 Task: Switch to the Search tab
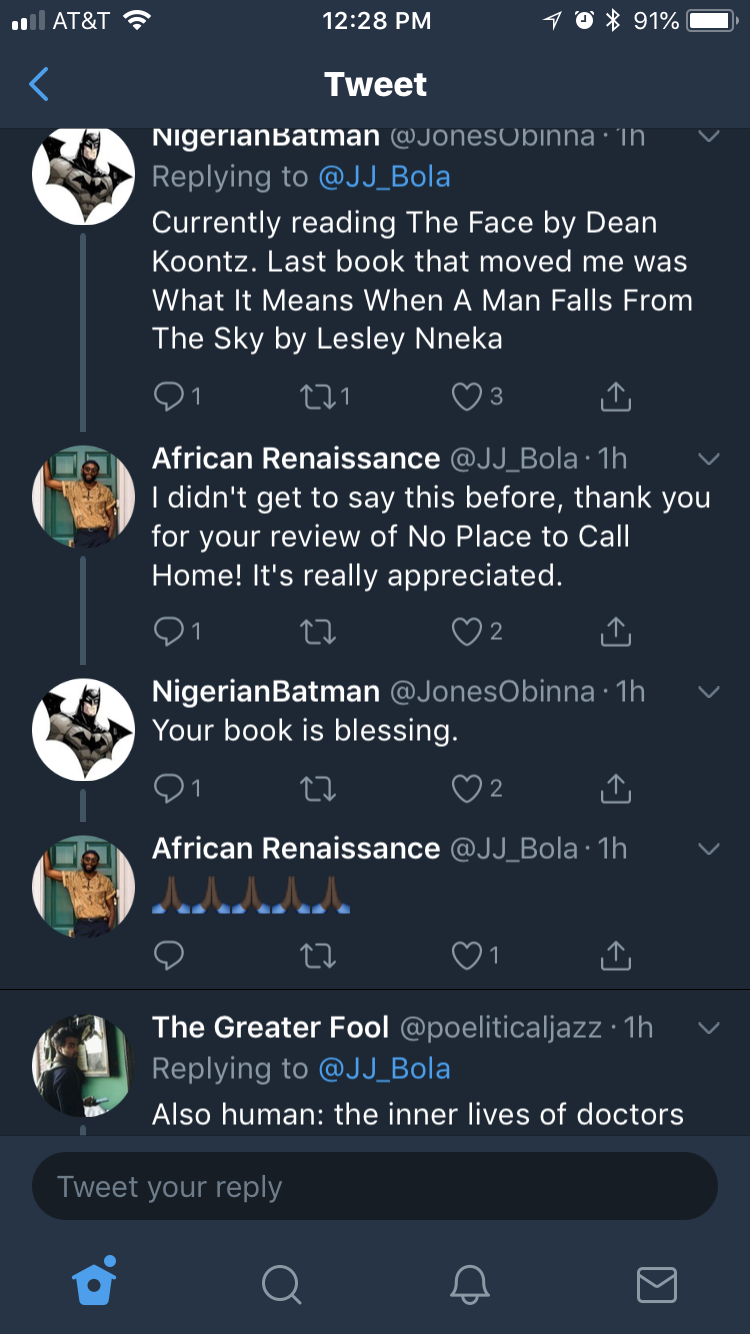pos(281,1283)
